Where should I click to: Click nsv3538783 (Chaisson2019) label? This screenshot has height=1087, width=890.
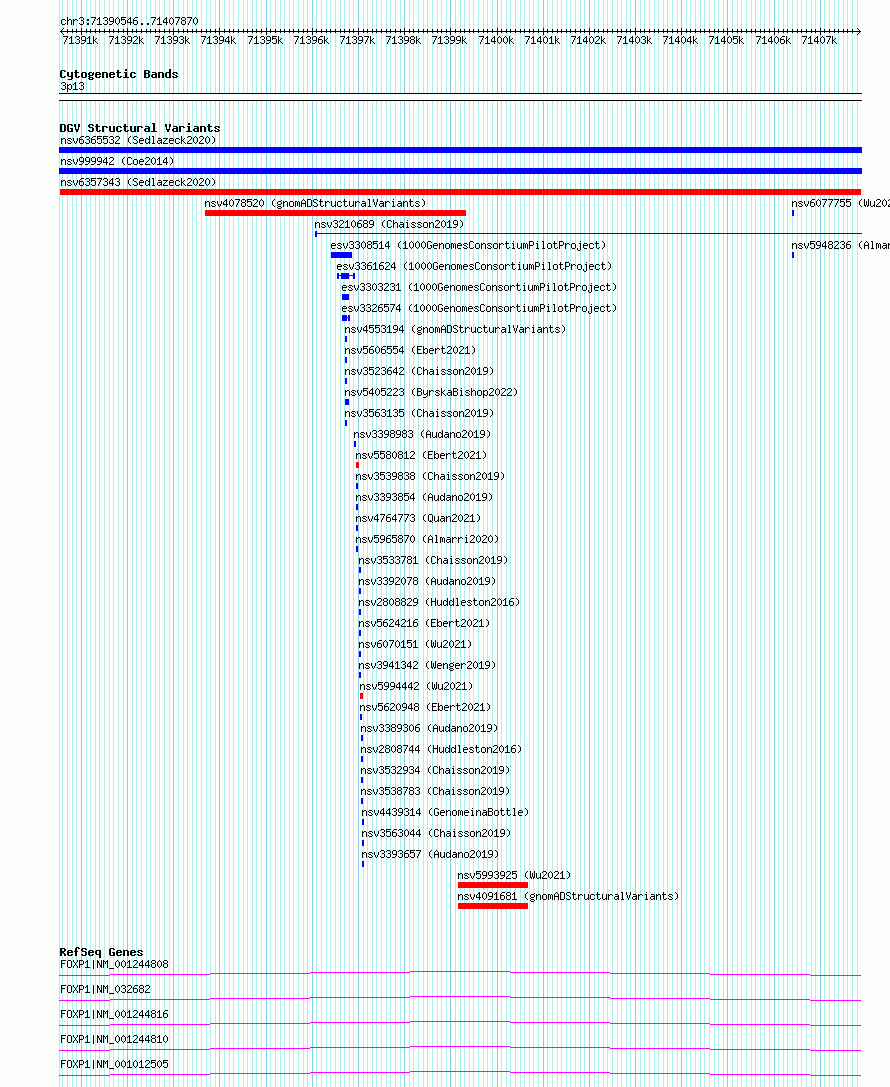[x=435, y=791]
